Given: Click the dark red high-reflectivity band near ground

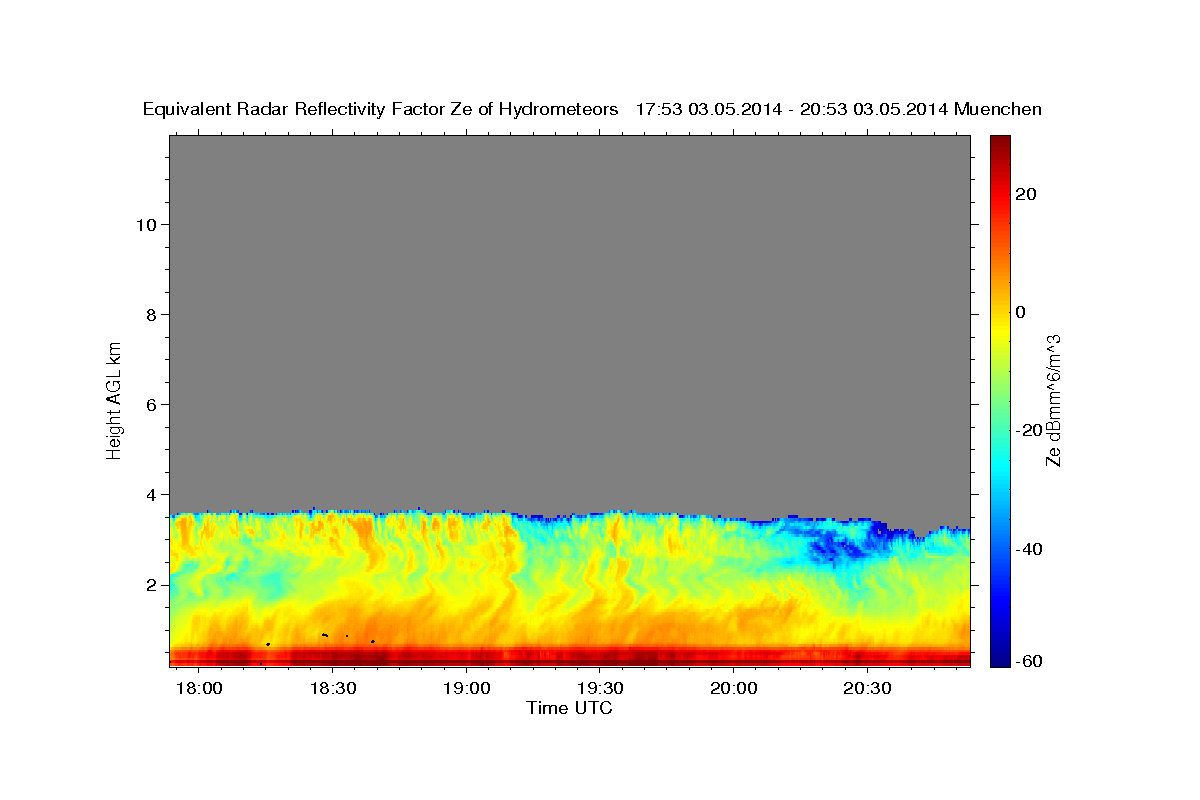Looking at the screenshot, I should (569, 657).
